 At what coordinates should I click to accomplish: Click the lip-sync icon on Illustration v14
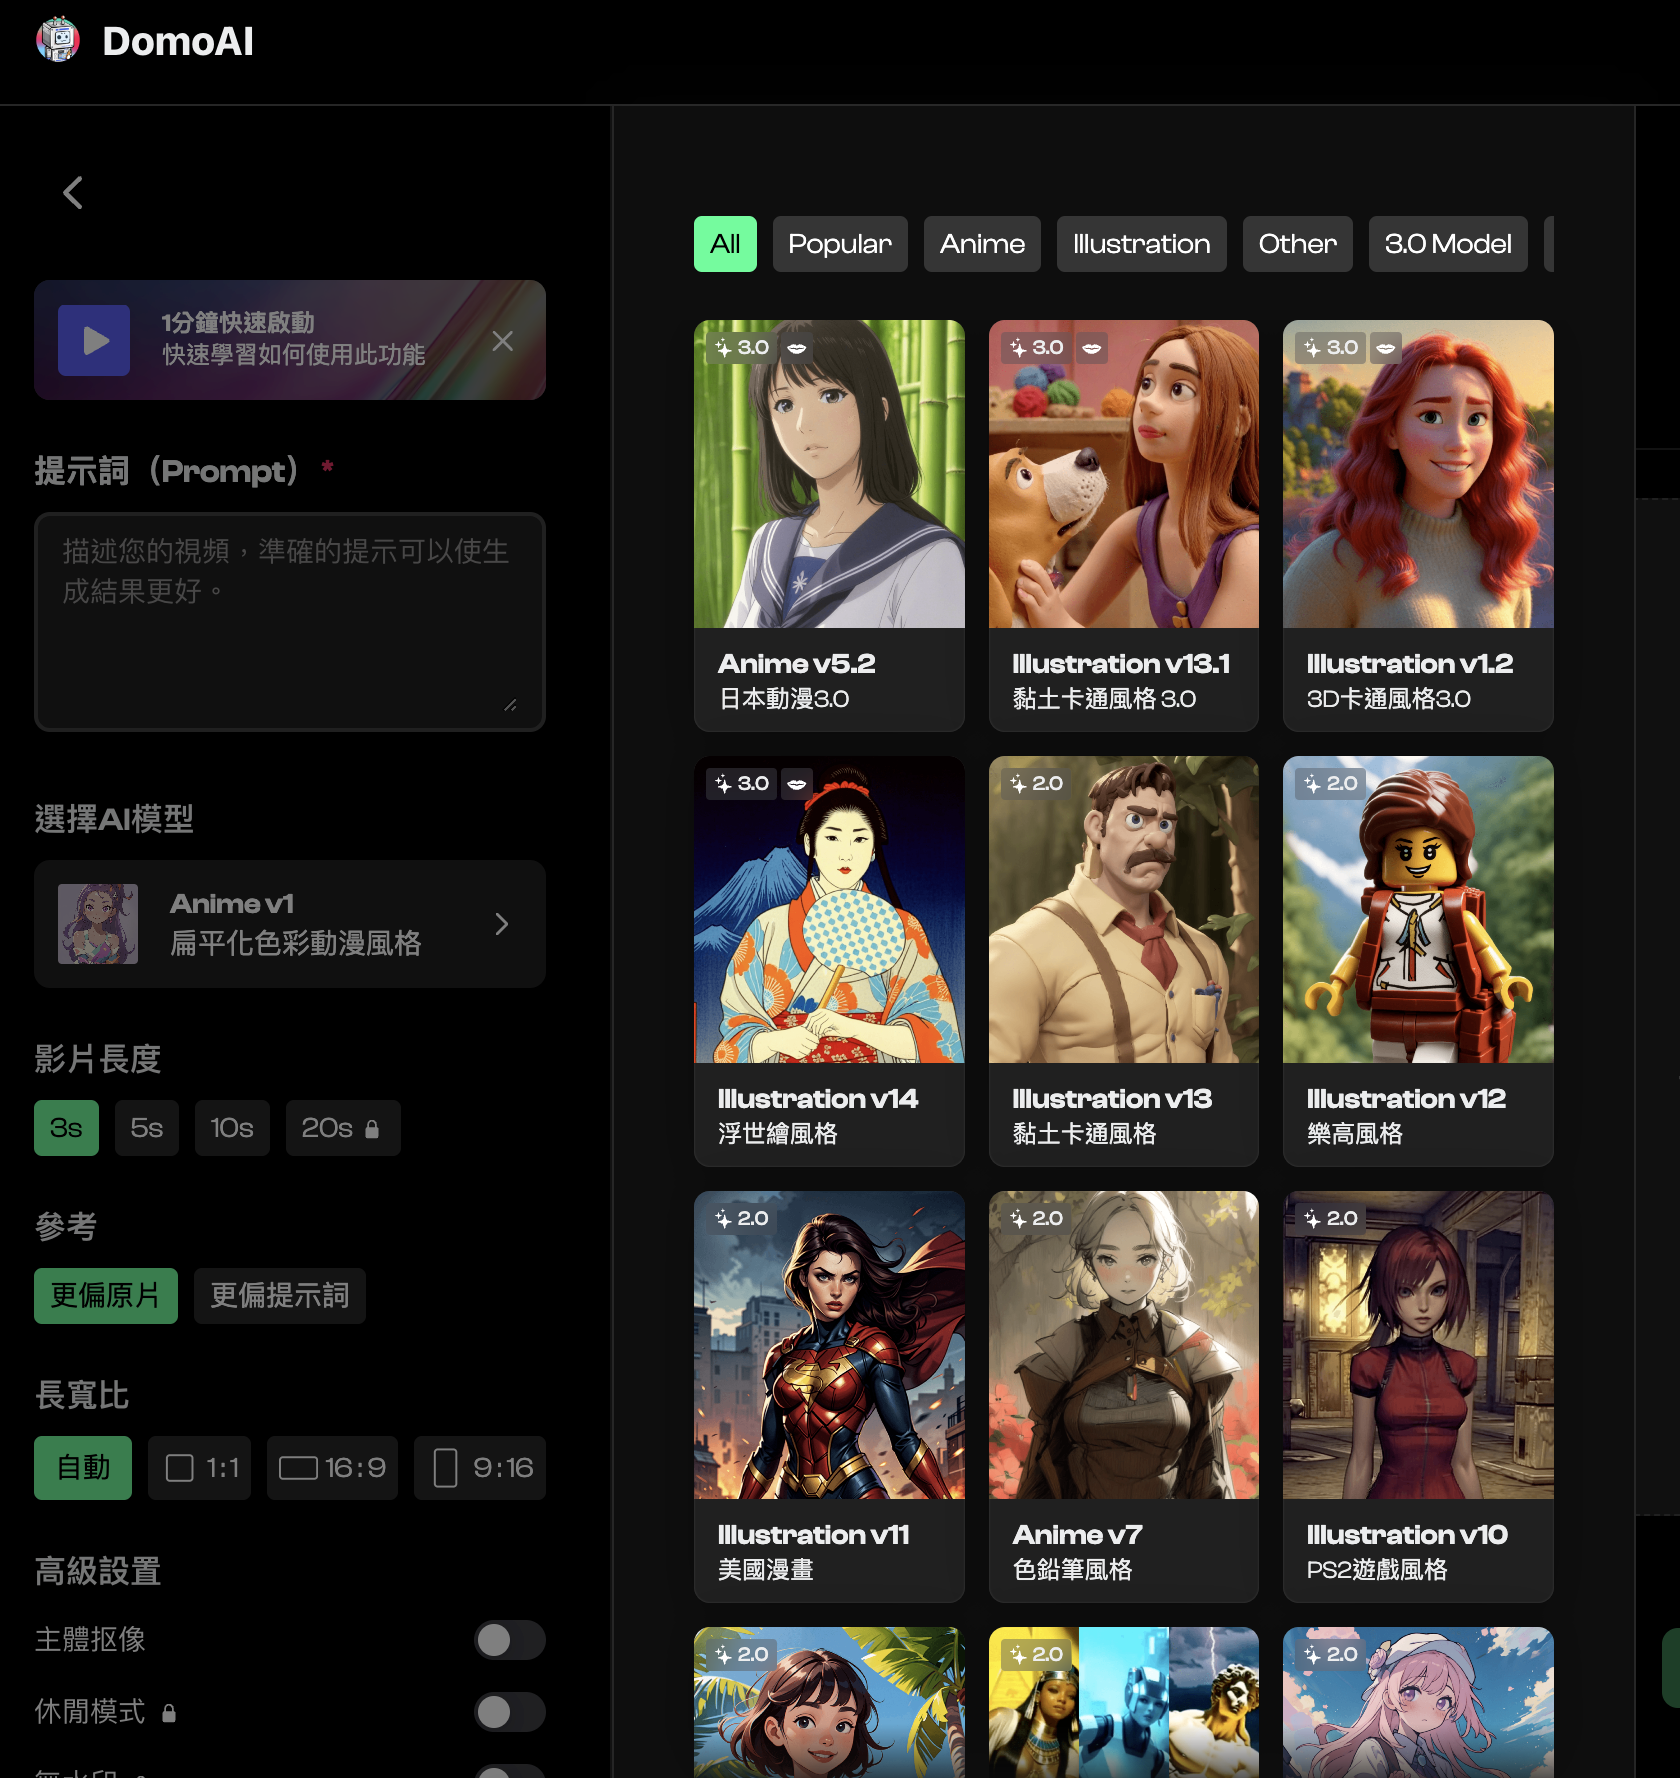797,784
